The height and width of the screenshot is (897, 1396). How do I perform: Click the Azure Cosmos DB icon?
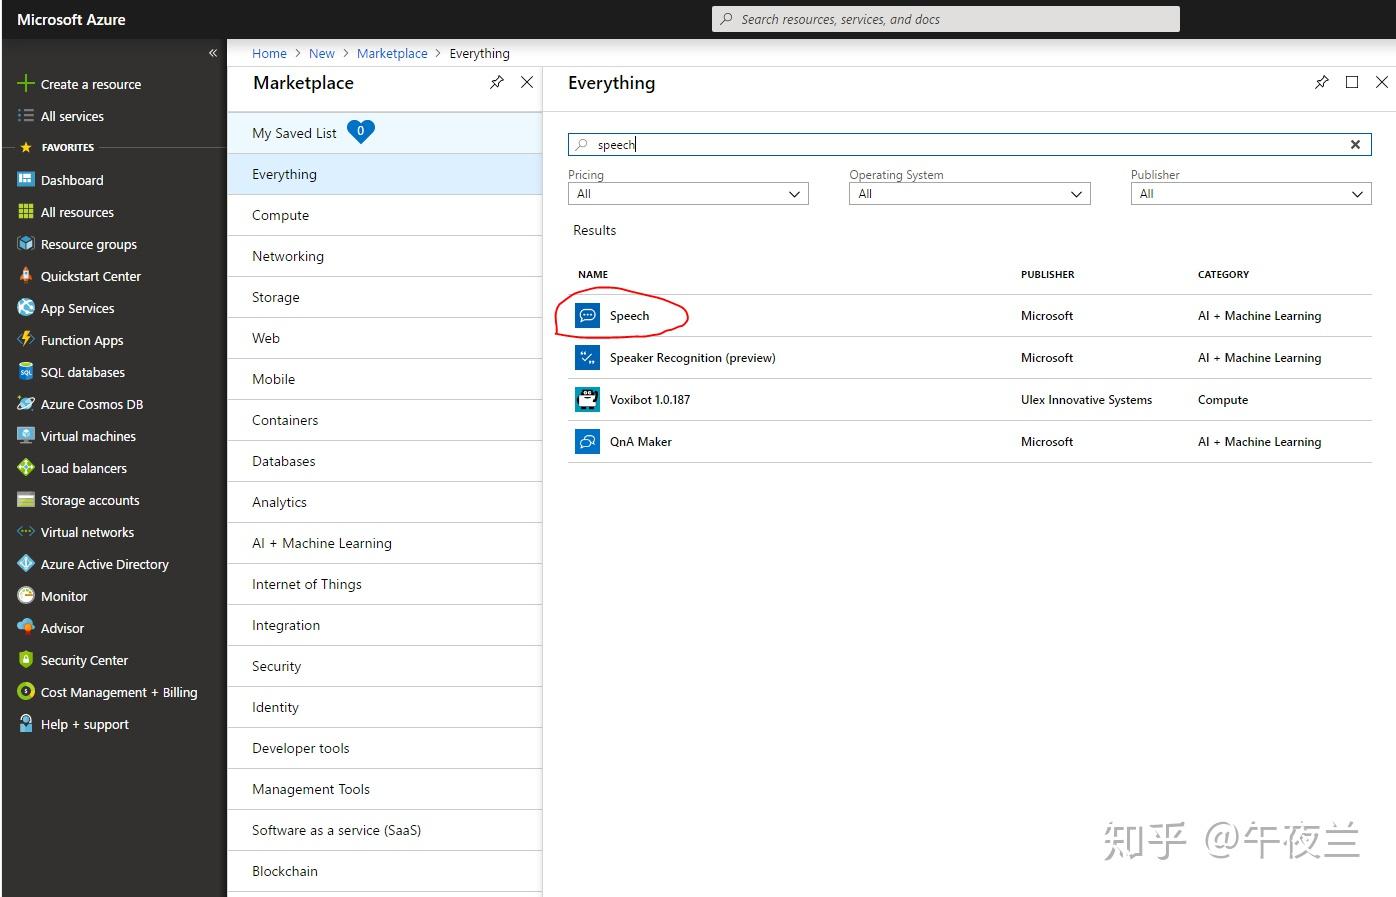26,404
